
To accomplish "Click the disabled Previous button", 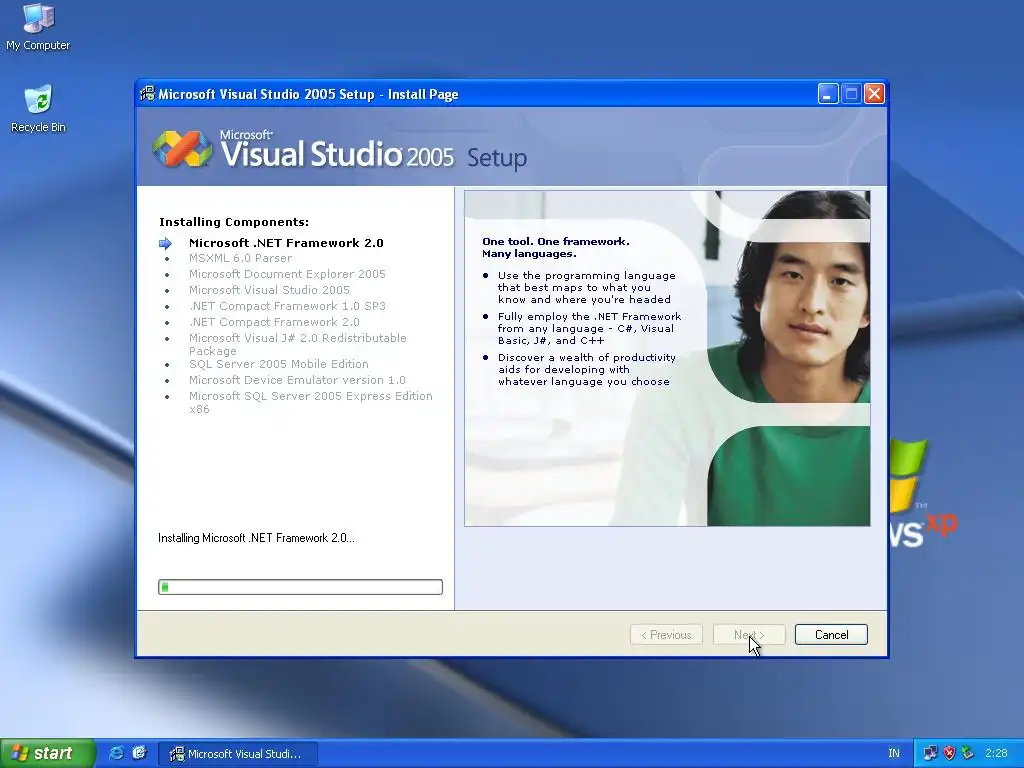I will point(666,635).
